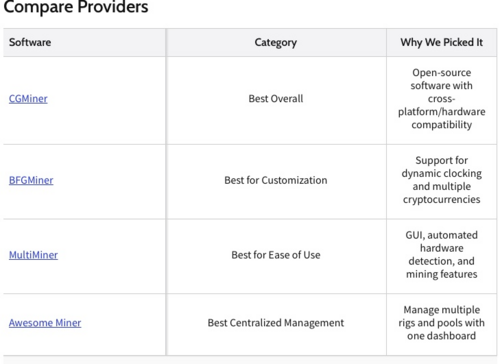Click the Software column header
The image size is (500, 364).
pyautogui.click(x=30, y=42)
